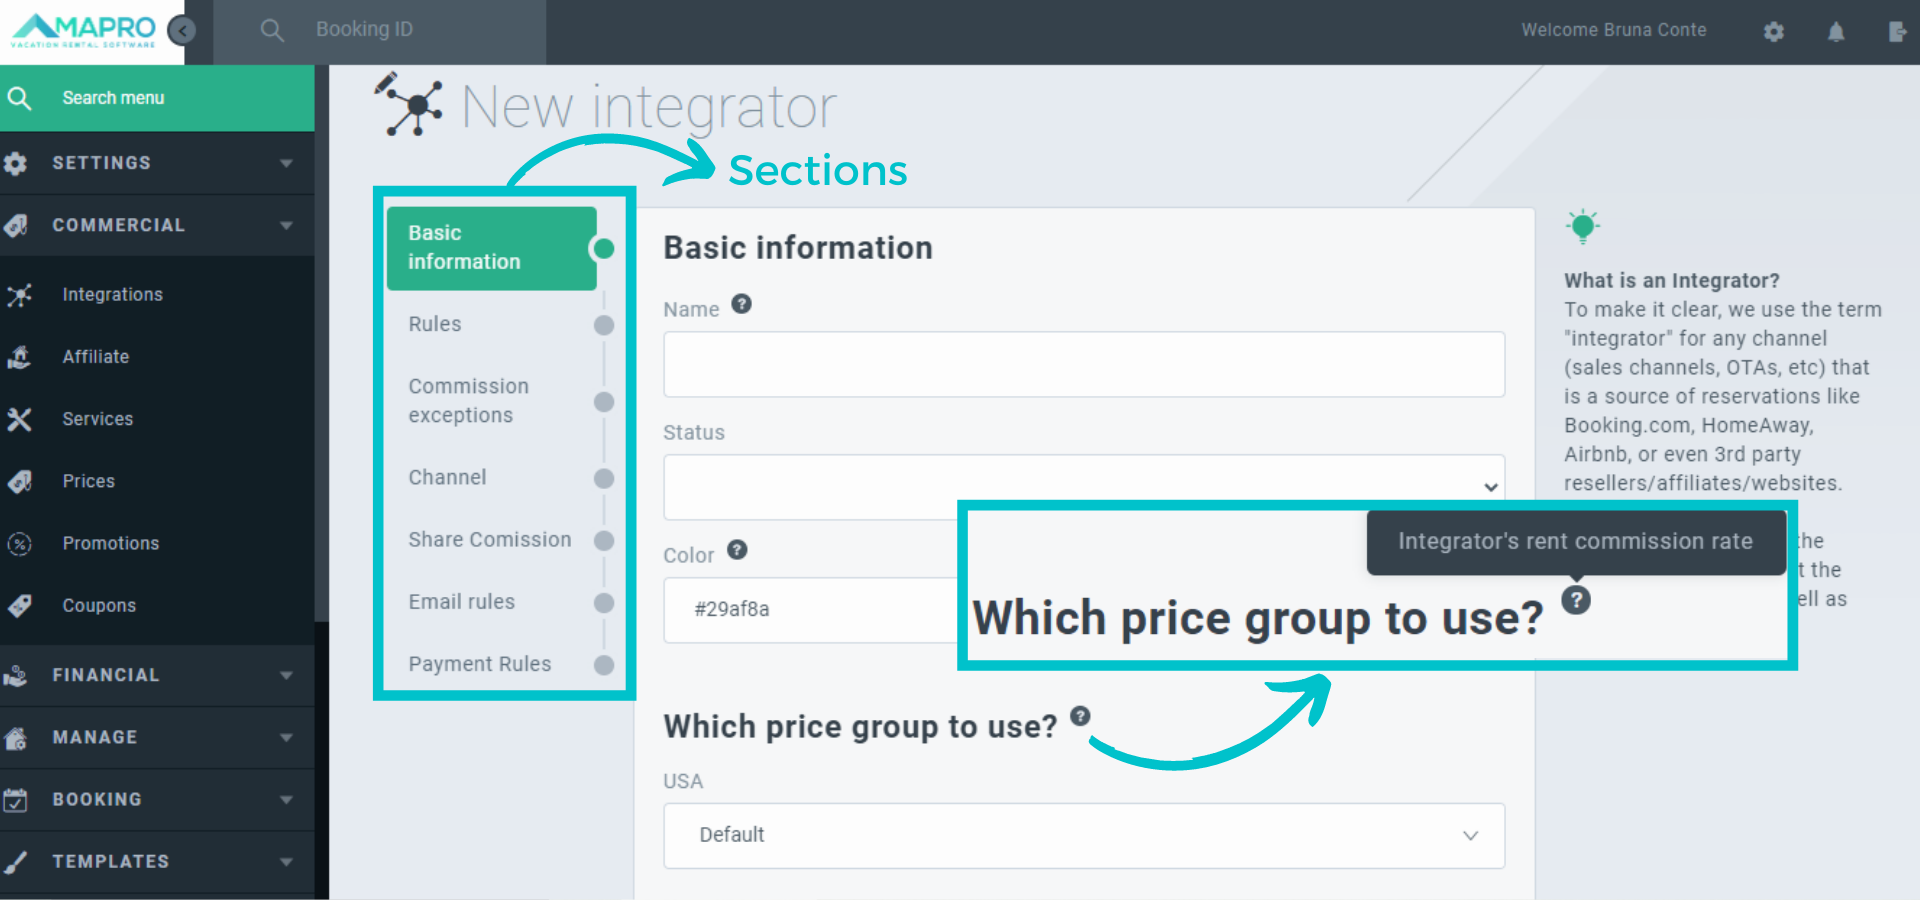Click the logout icon top right
The height and width of the screenshot is (900, 1920).
[1898, 31]
